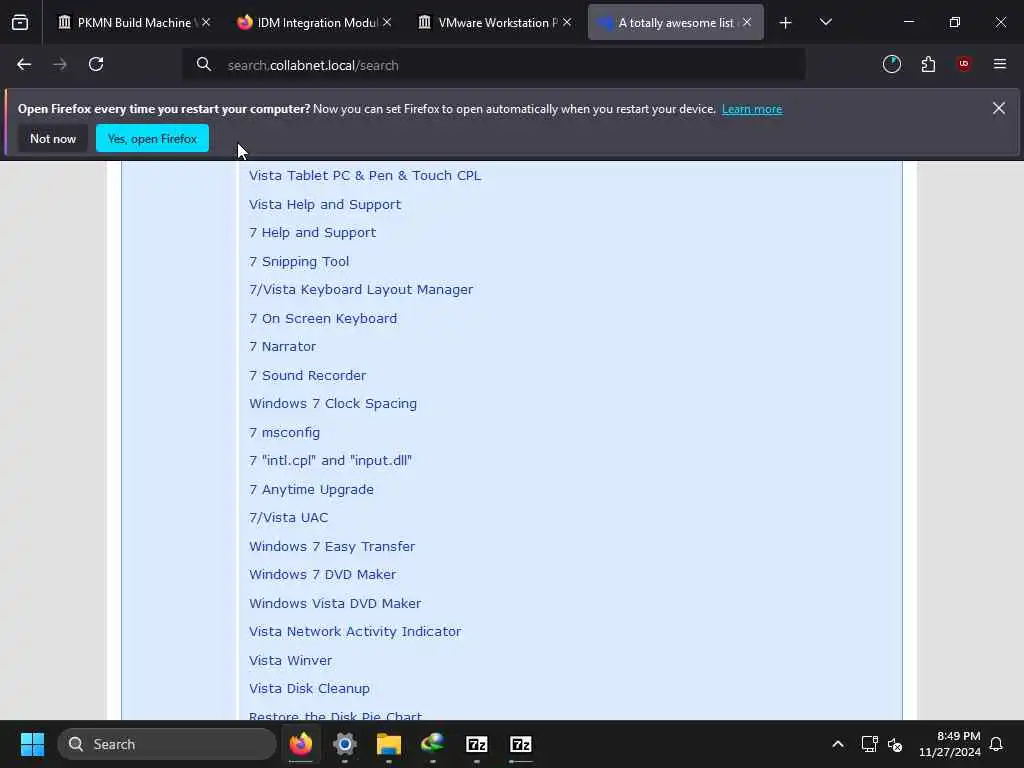Open Windows 7 Clock Spacing link

coord(333,404)
